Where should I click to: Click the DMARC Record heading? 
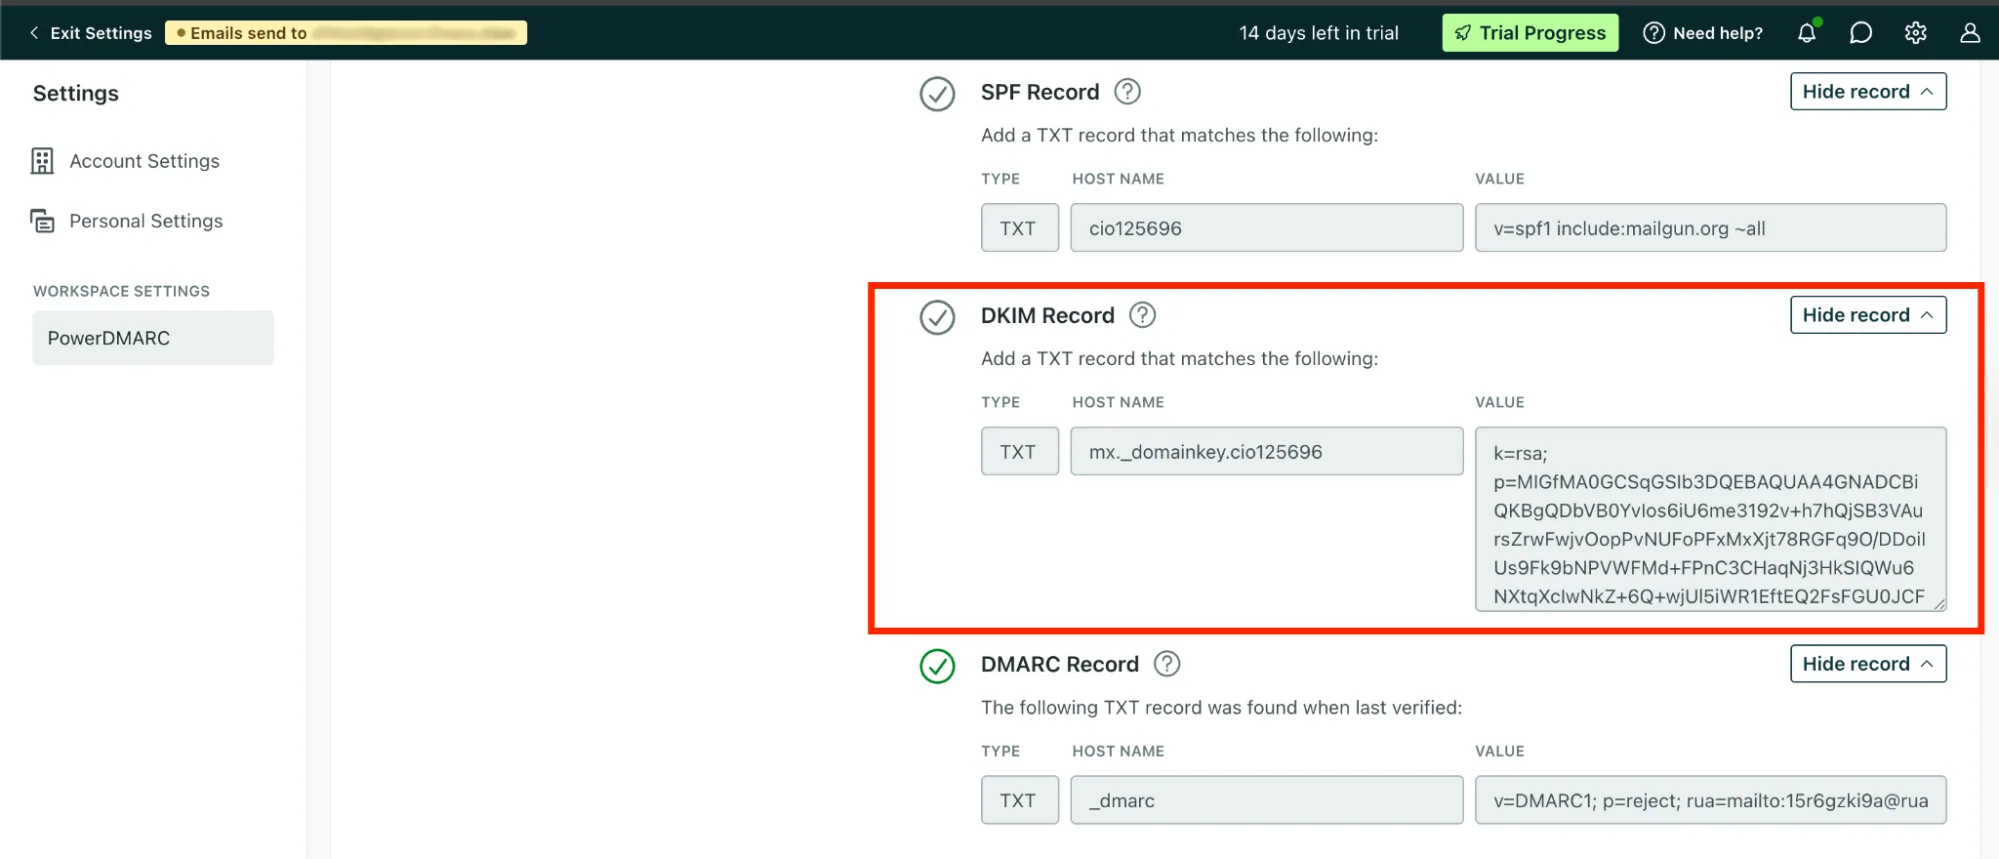pyautogui.click(x=1060, y=664)
